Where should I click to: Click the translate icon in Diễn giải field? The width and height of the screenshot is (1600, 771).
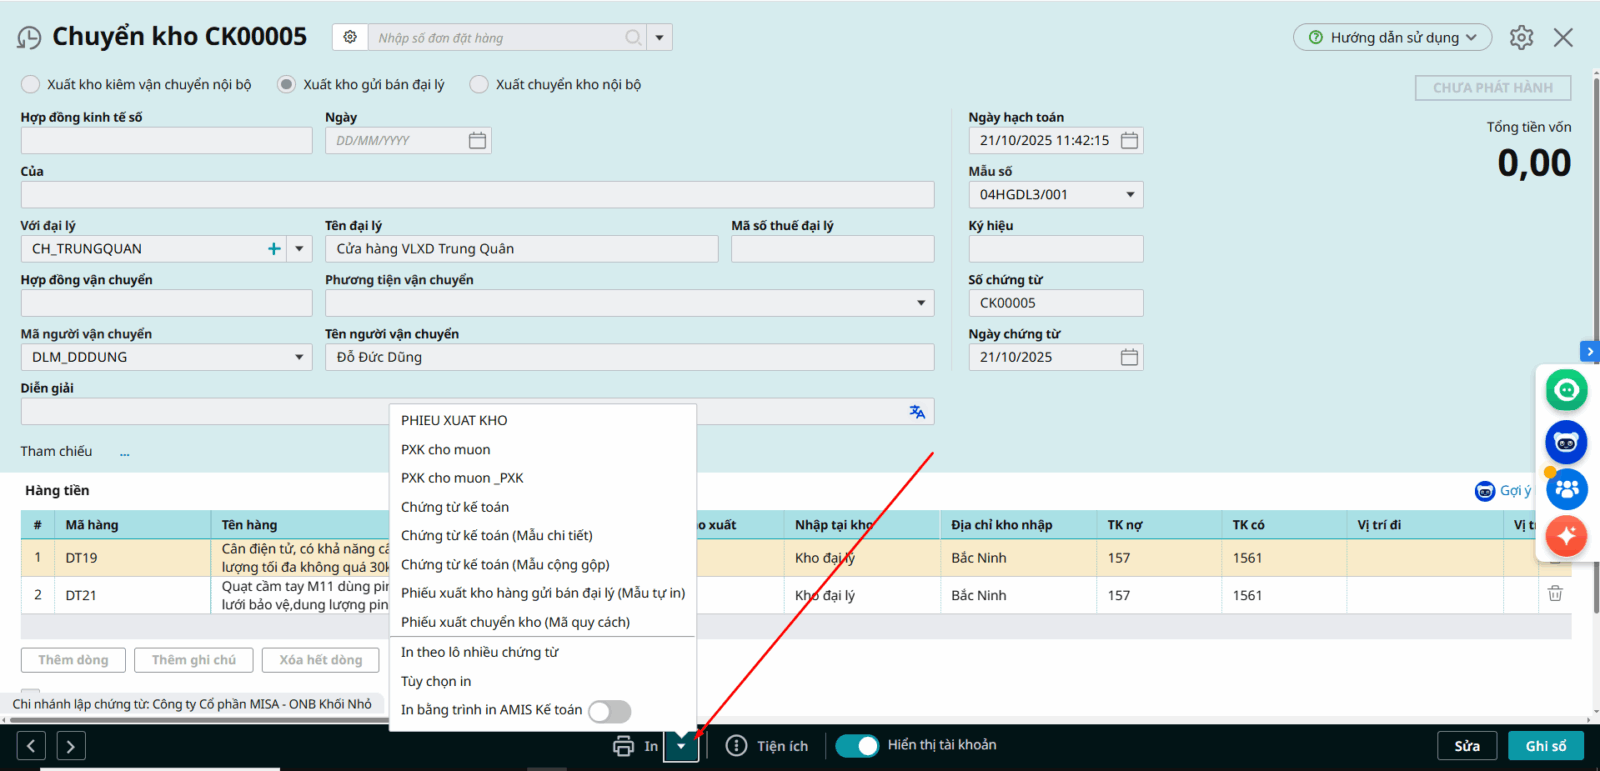[x=916, y=412]
